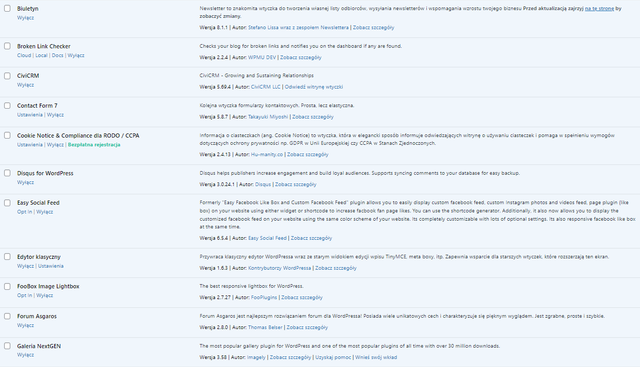Click Wyłącz under FooBox Image Lightbox
This screenshot has width=640, height=367.
[45, 296]
